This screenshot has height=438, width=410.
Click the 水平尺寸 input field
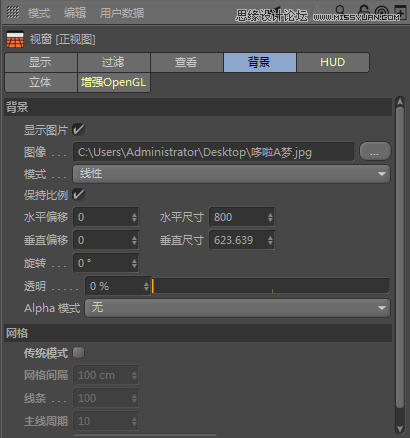point(242,217)
